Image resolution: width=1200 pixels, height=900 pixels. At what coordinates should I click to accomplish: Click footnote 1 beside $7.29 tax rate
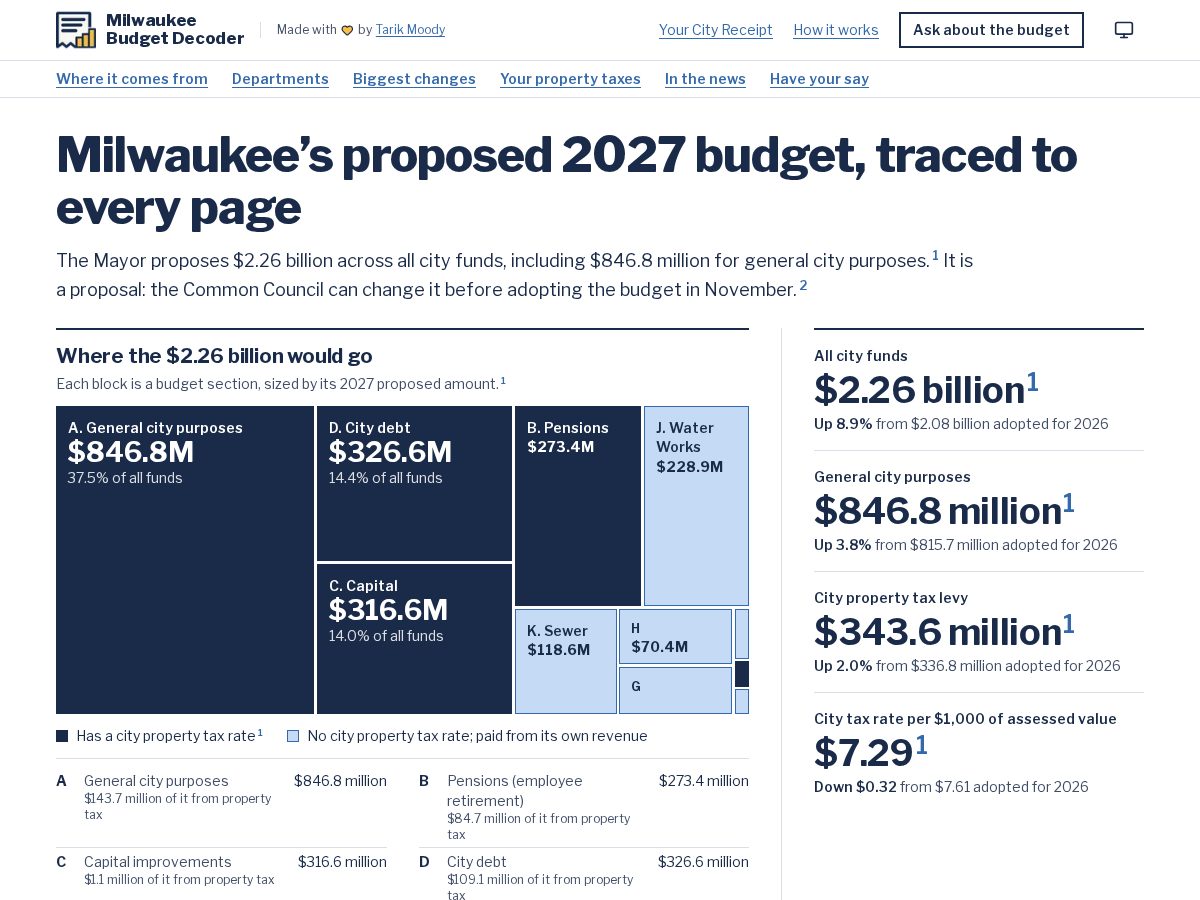(921, 746)
